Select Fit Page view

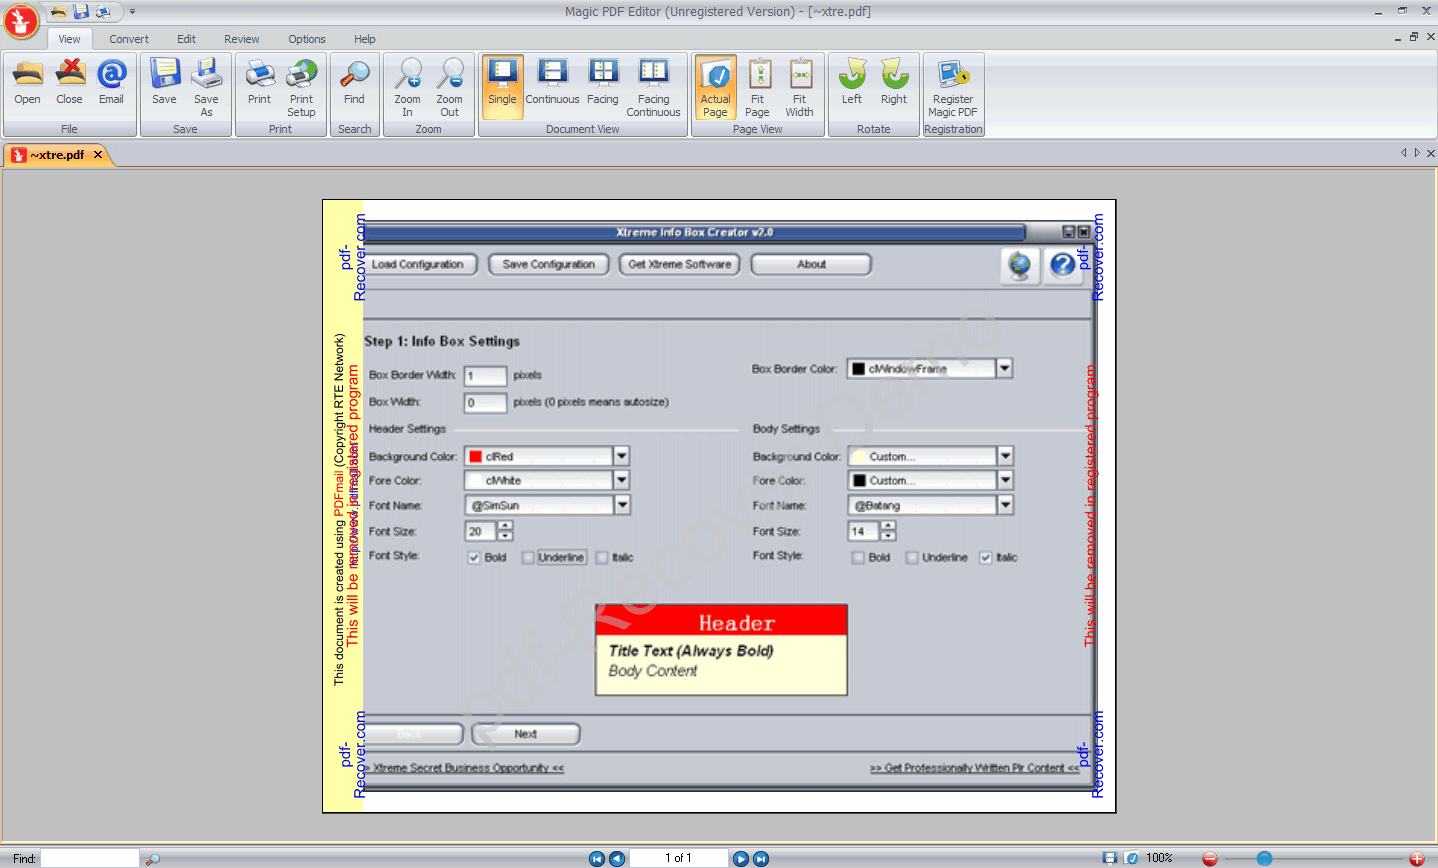[x=757, y=88]
